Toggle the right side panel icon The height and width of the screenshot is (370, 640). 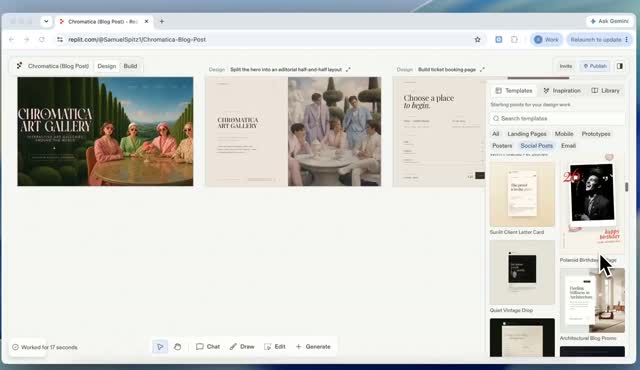(620, 66)
